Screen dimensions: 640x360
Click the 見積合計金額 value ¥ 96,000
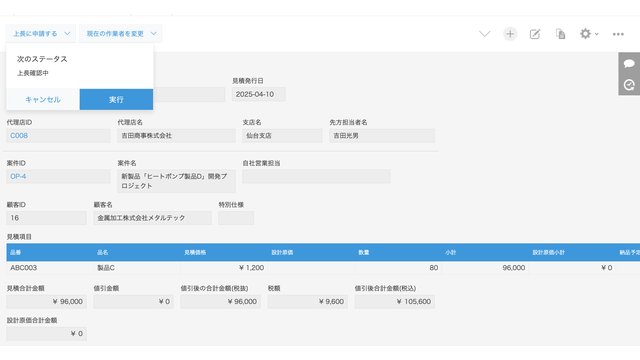(46, 302)
